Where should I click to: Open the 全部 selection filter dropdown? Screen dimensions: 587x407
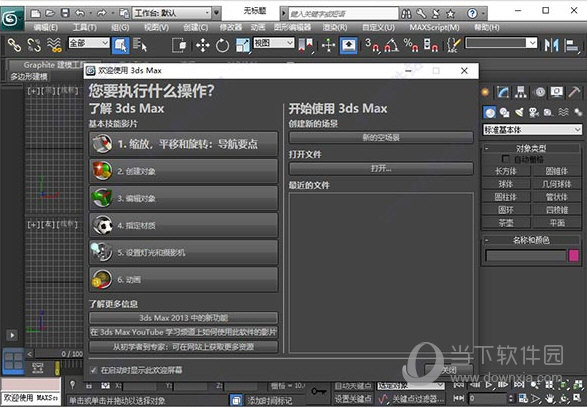(89, 43)
